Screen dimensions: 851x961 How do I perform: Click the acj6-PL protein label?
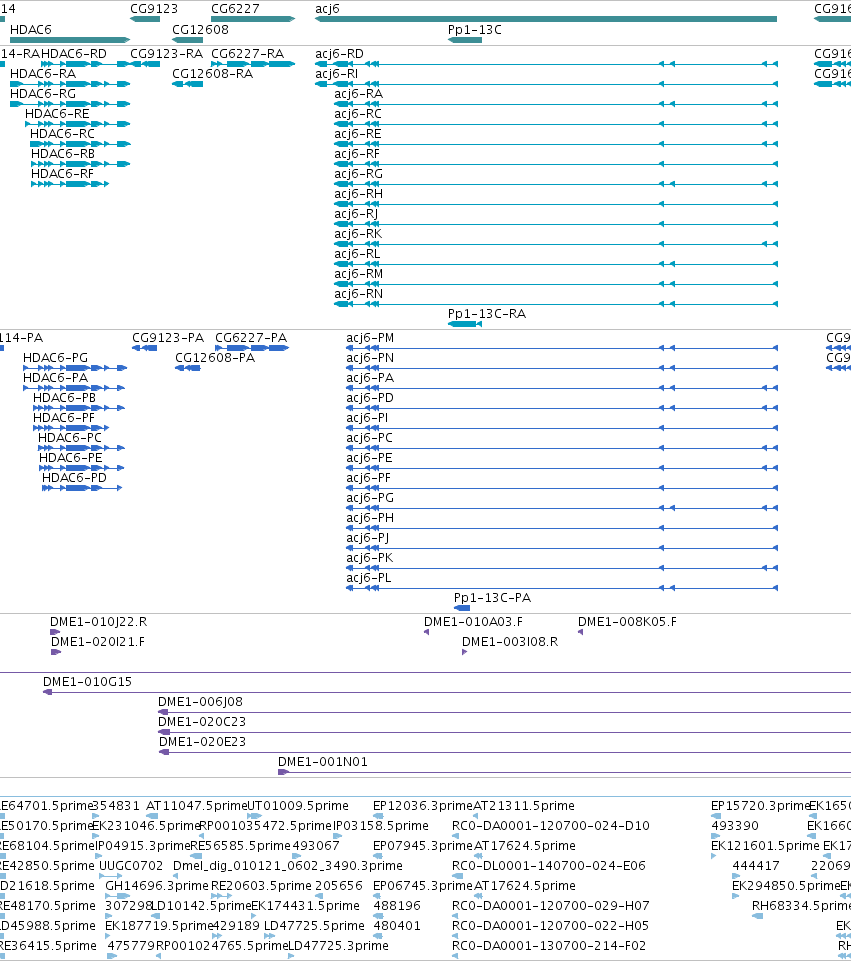368,577
